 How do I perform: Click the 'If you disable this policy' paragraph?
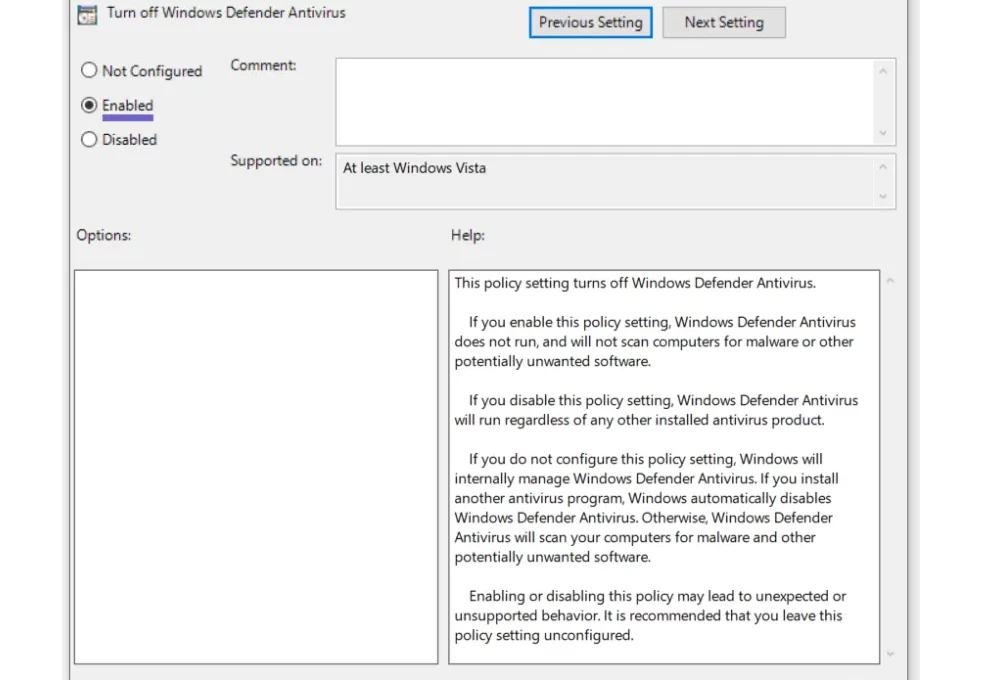[x=656, y=410]
